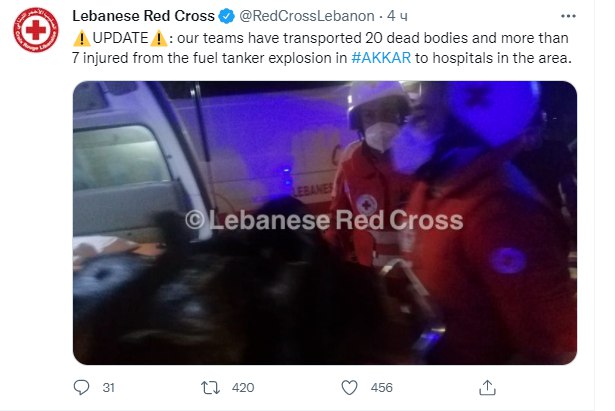Open the Lebanese Red Cross profile avatar
Viewport: 615px width, 411px height.
point(36,30)
